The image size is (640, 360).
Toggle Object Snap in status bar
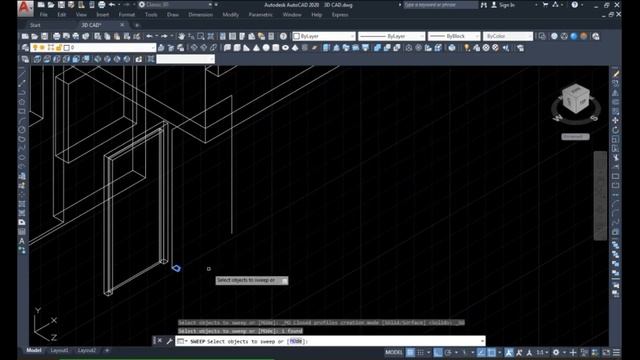pyautogui.click(x=491, y=352)
